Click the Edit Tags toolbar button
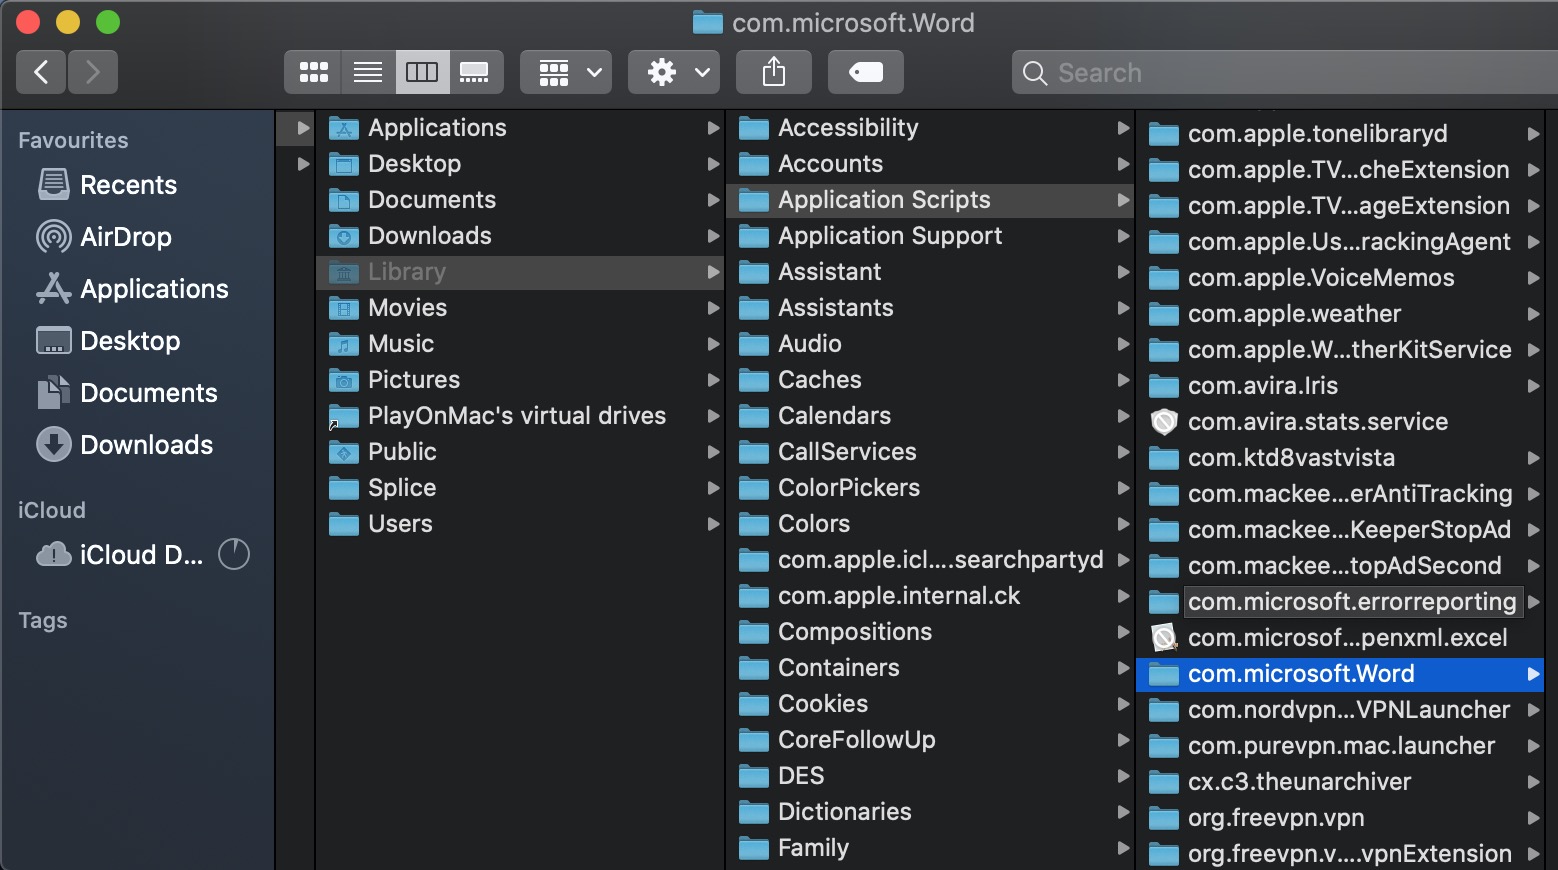Image resolution: width=1558 pixels, height=870 pixels. point(866,72)
